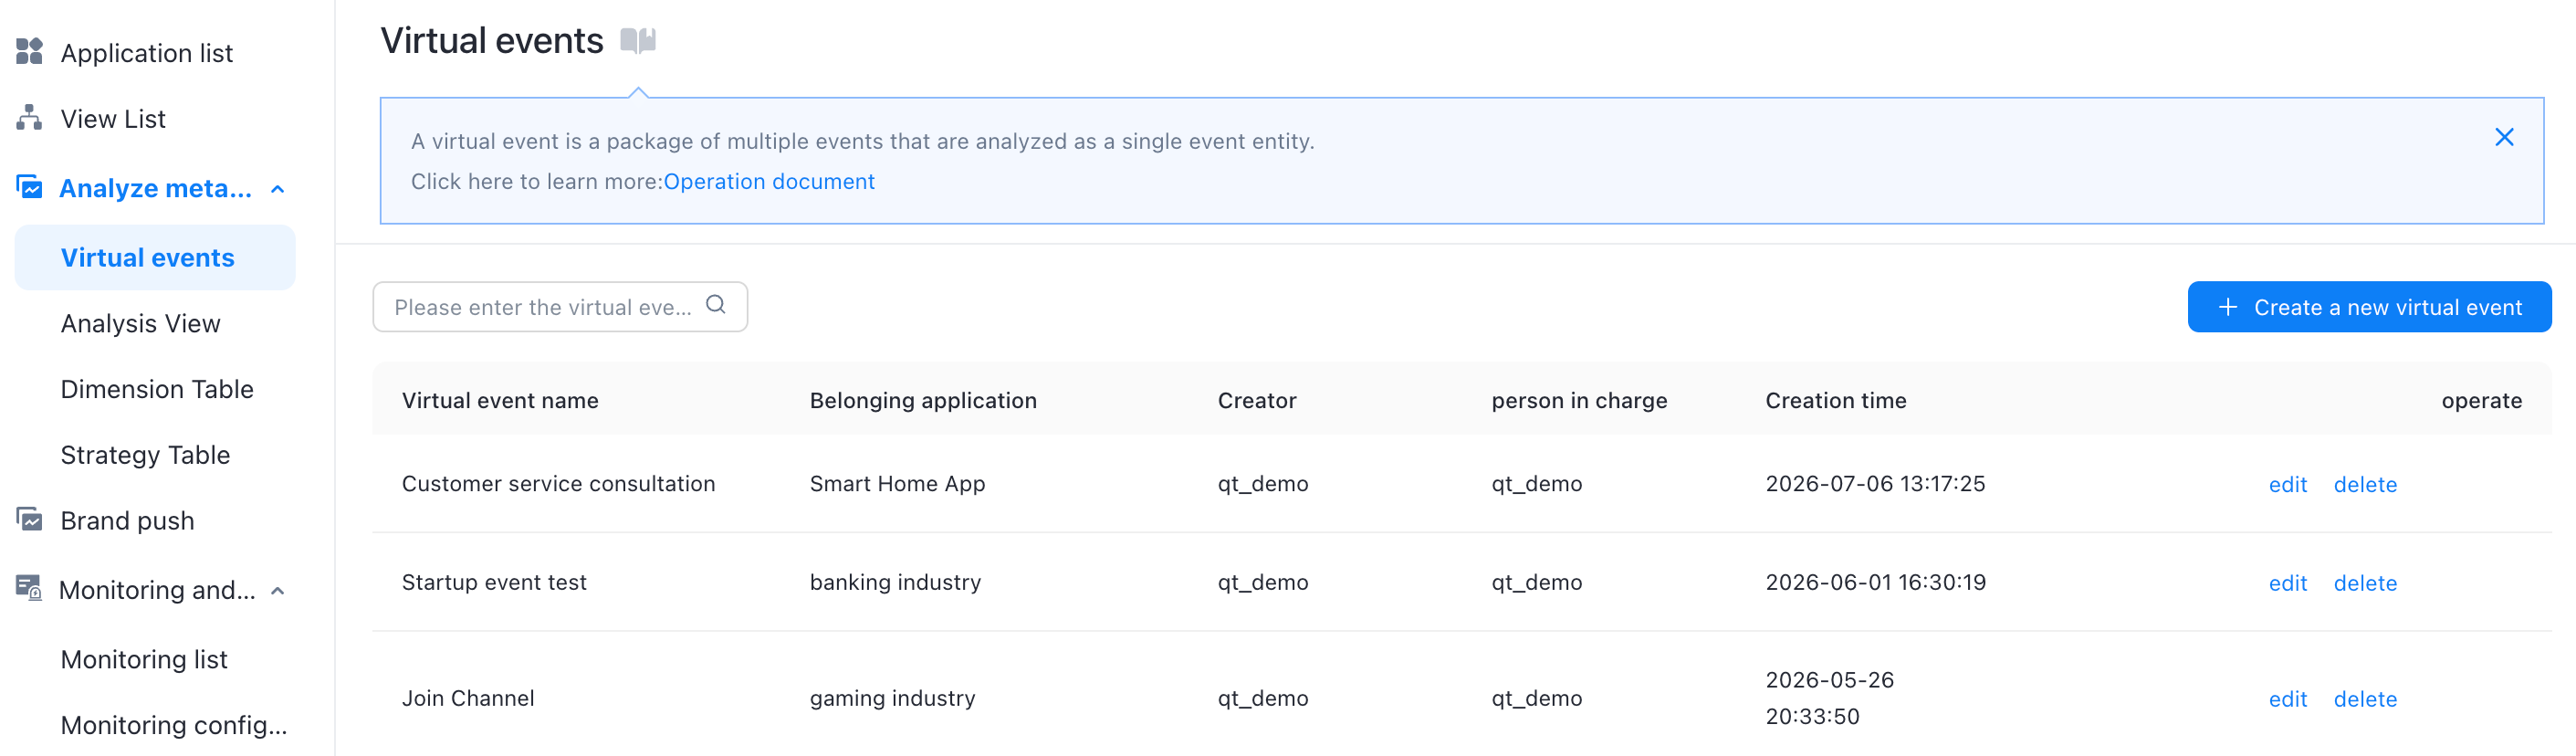Go to Monitoring list
The height and width of the screenshot is (756, 2576).
click(144, 659)
